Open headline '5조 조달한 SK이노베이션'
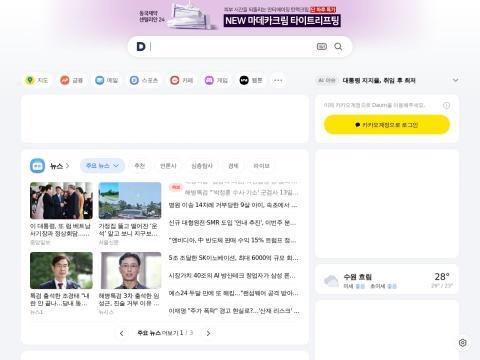 (x=233, y=258)
